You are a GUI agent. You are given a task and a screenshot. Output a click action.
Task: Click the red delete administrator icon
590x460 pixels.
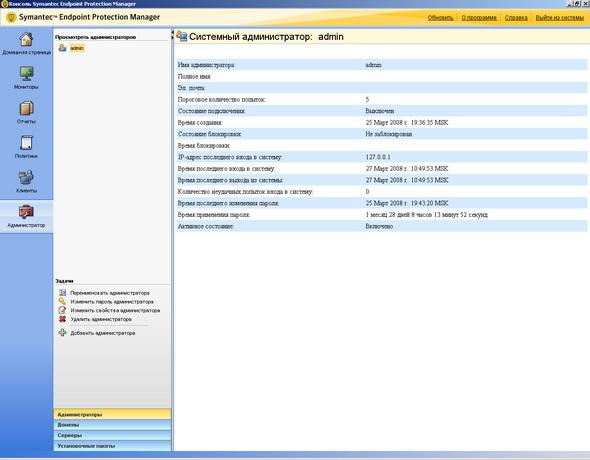(x=62, y=319)
